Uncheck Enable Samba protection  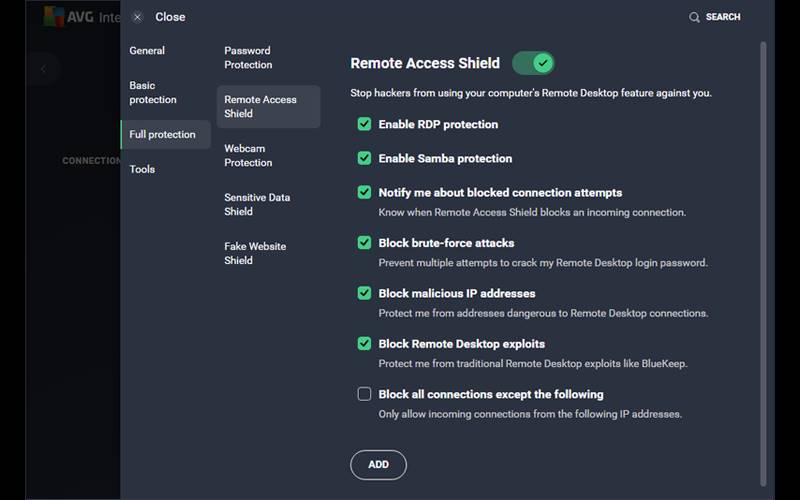pyautogui.click(x=364, y=158)
